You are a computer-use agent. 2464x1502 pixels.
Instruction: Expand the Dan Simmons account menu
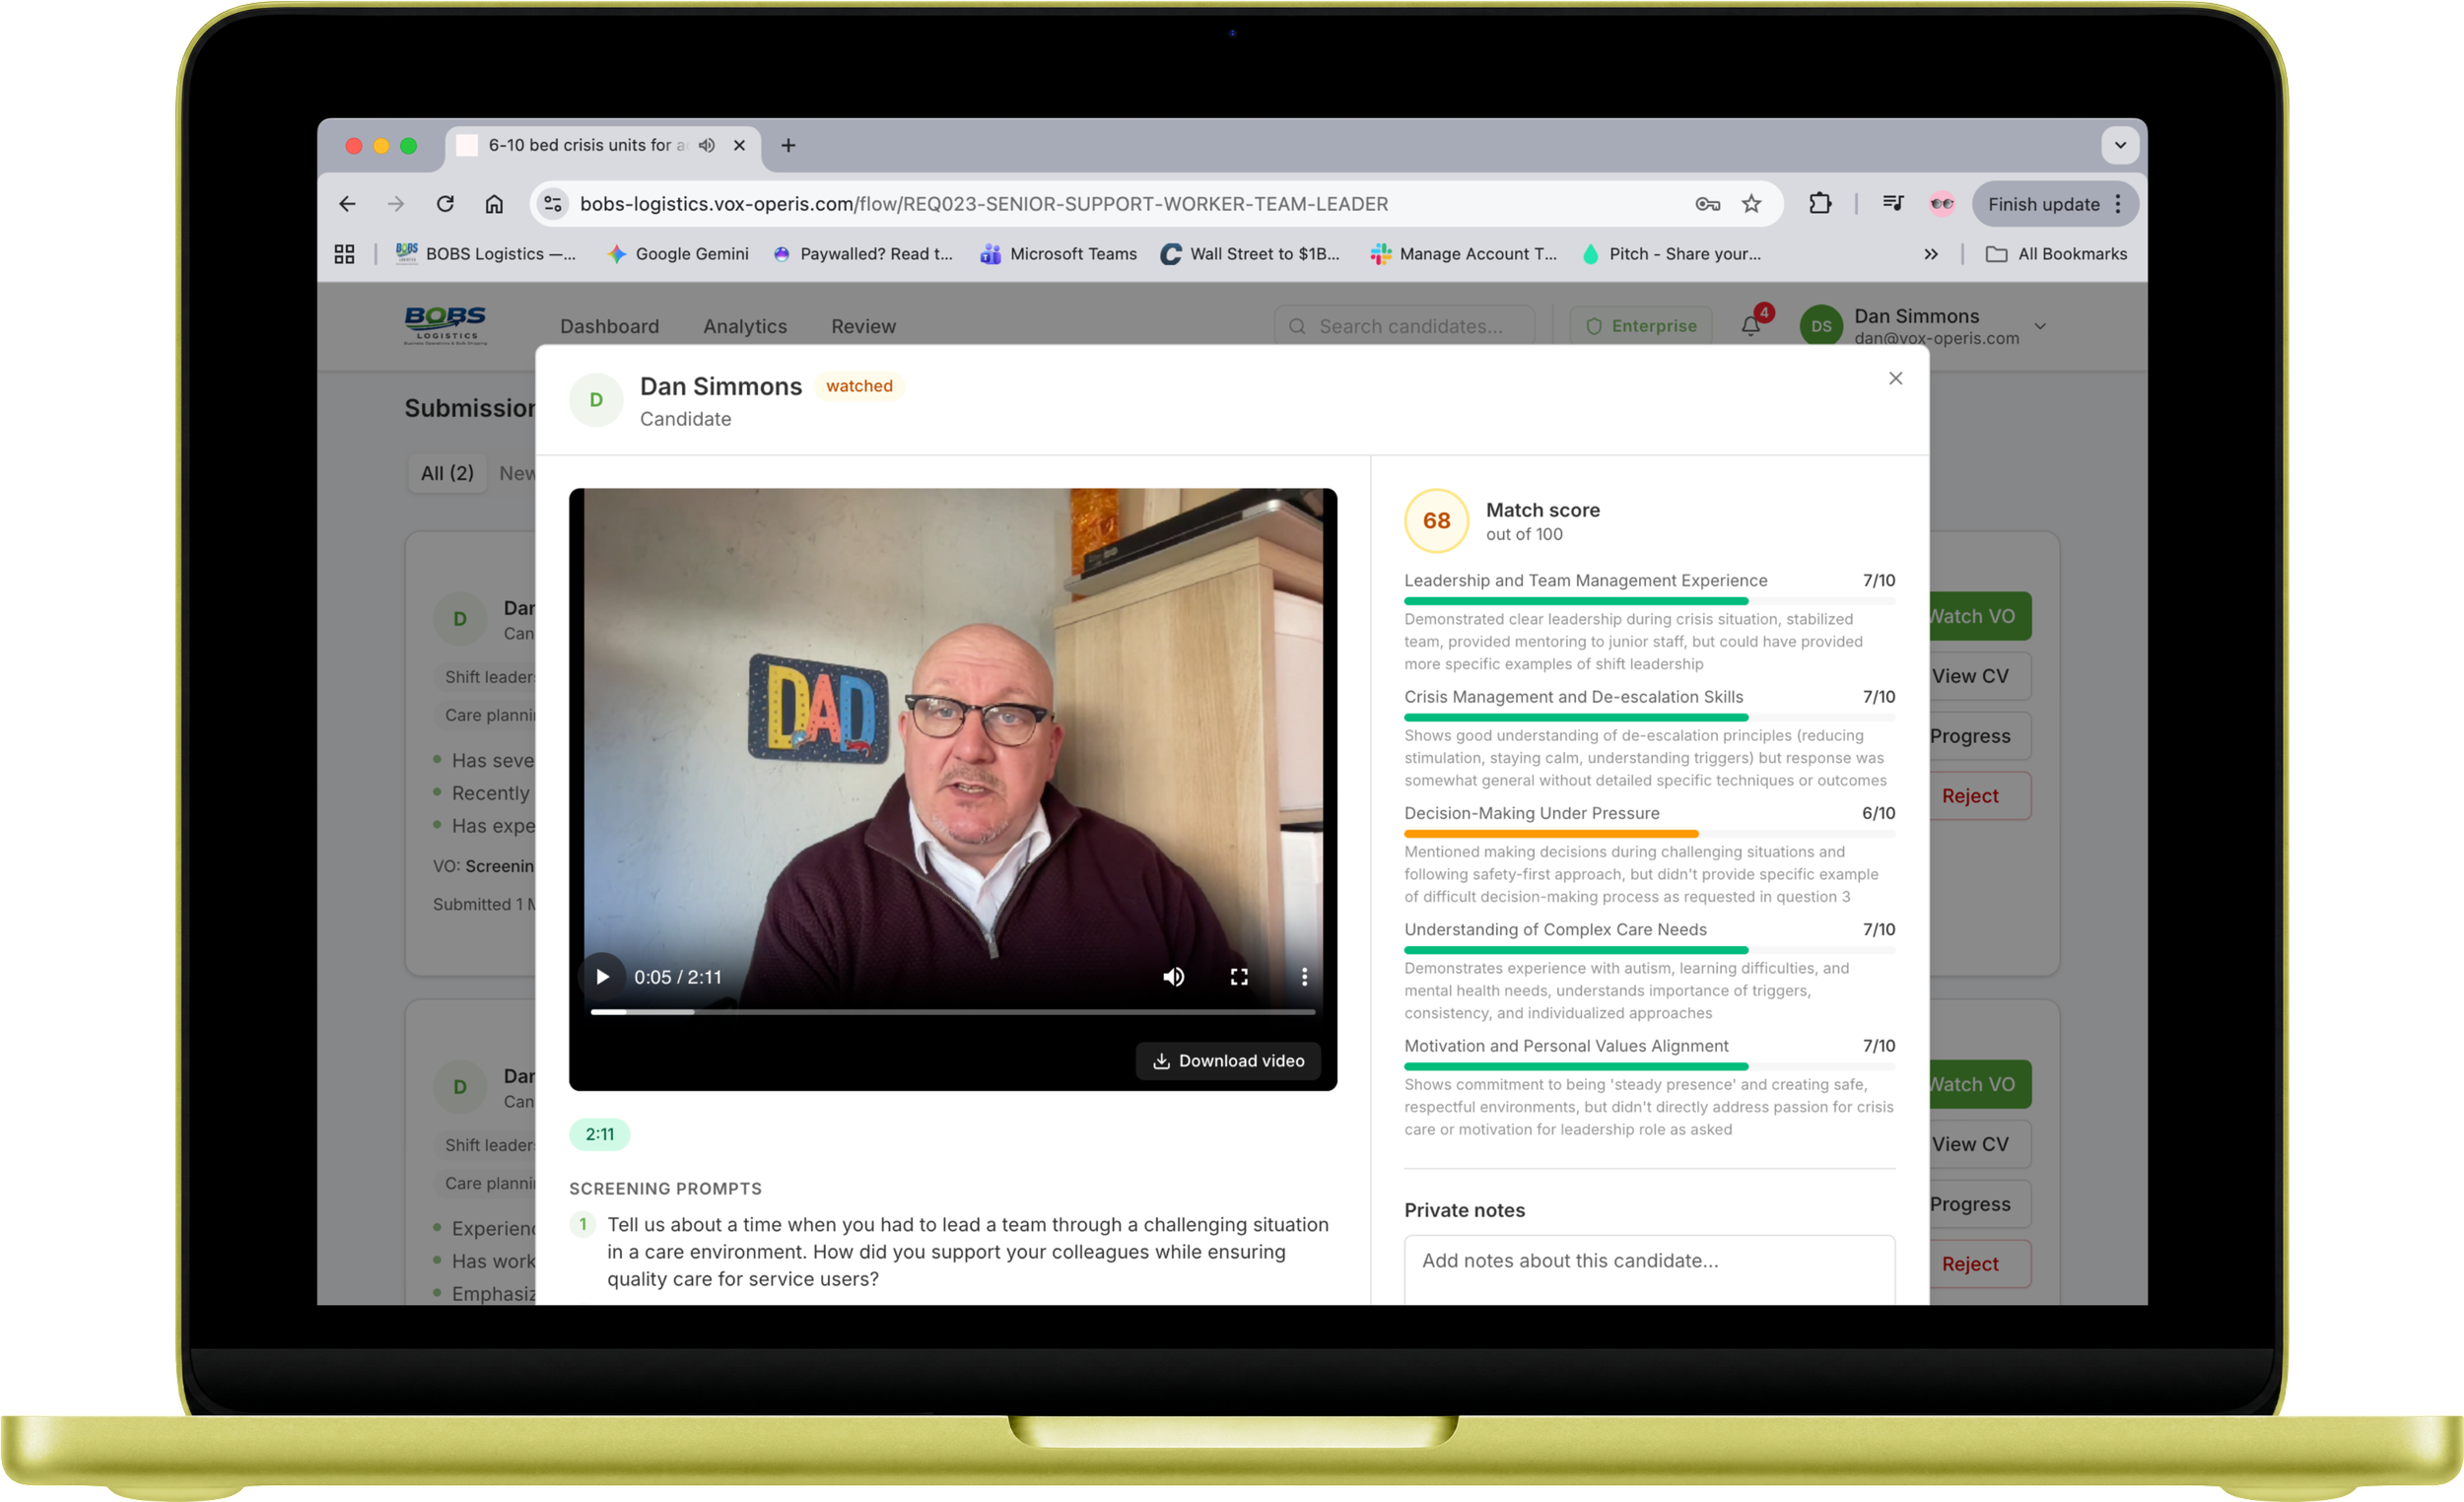pos(2040,326)
